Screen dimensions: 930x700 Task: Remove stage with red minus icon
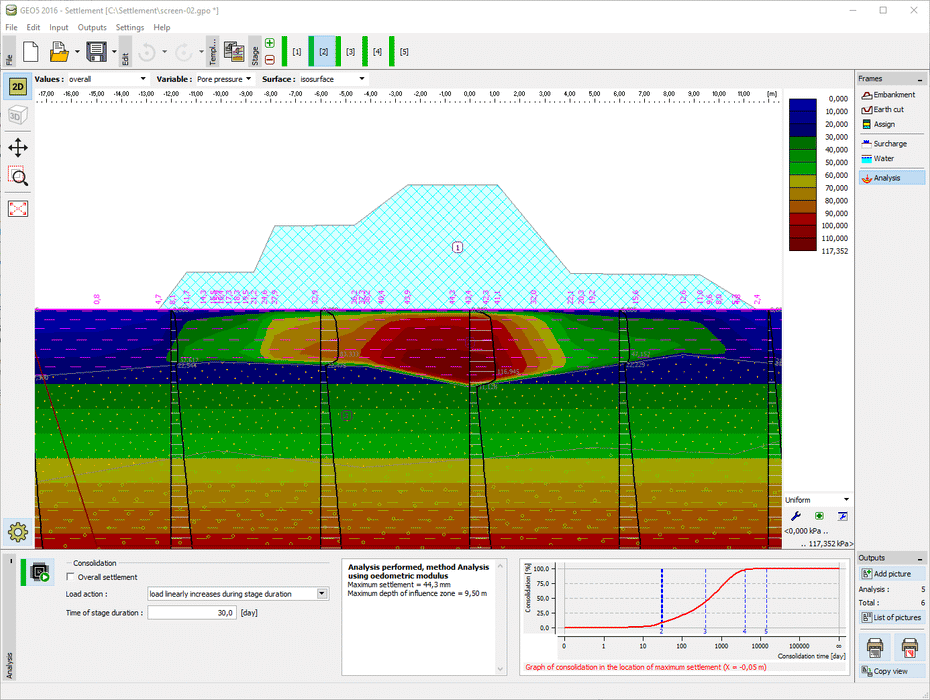click(x=270, y=59)
